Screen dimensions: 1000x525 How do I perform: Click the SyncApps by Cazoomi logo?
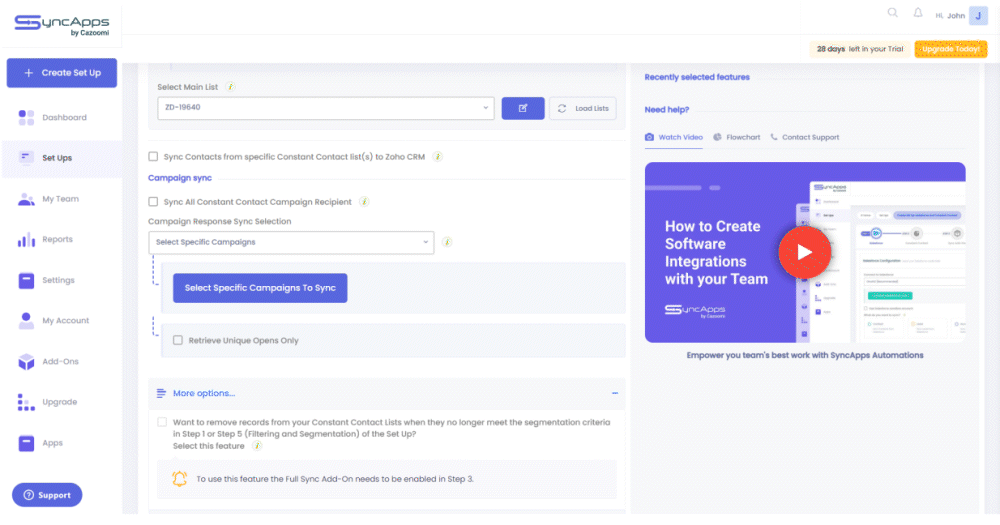[x=62, y=25]
